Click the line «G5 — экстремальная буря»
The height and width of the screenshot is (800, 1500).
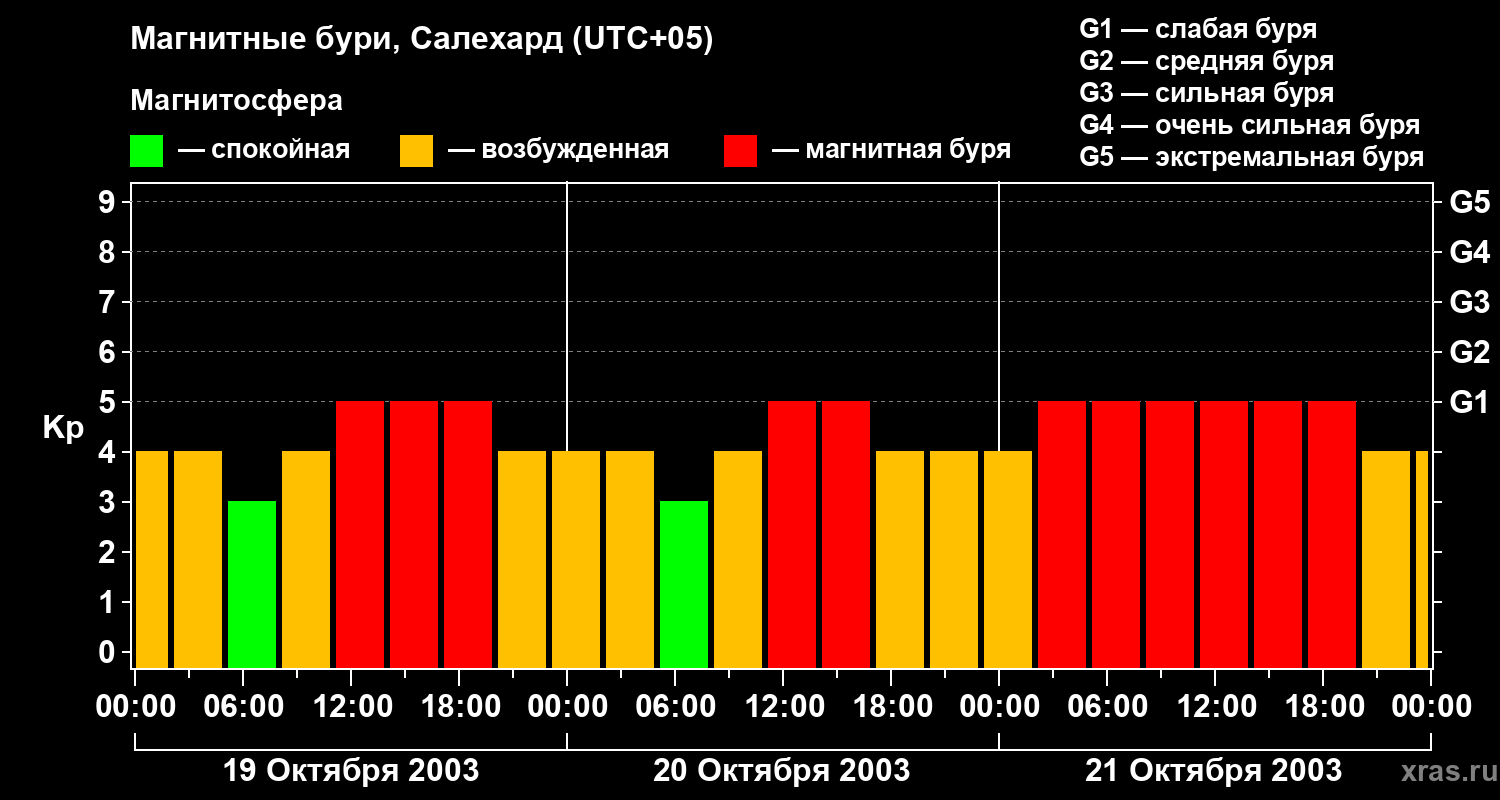tap(1251, 157)
